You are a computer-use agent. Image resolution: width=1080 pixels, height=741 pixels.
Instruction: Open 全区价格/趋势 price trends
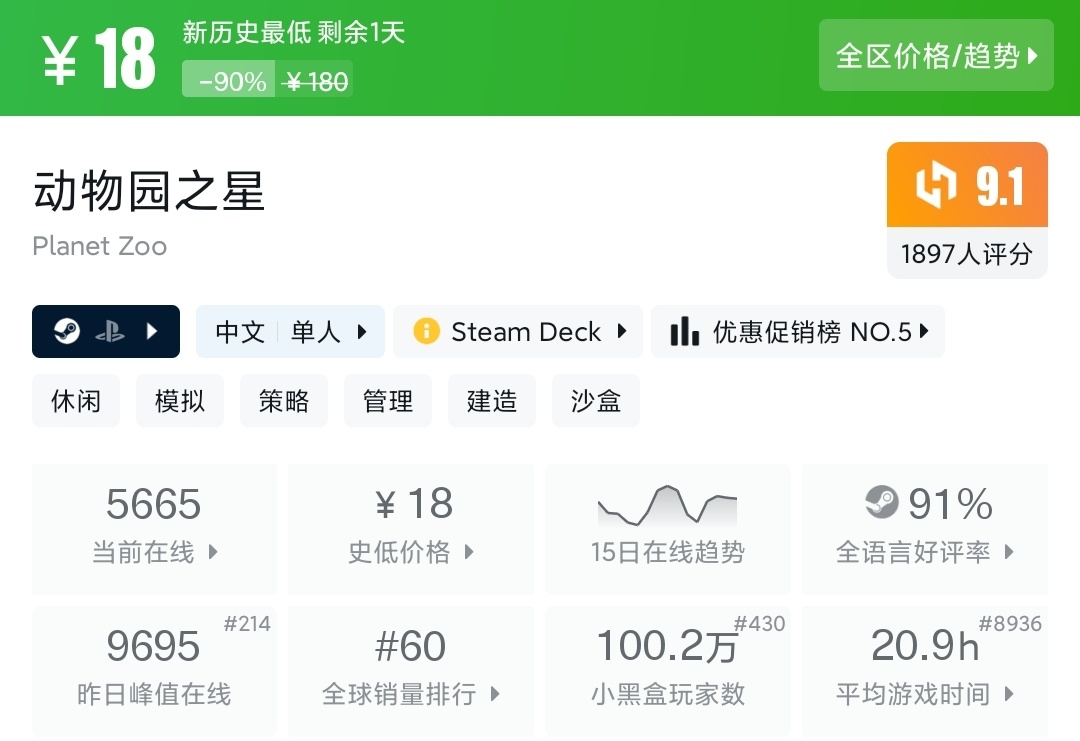(936, 56)
